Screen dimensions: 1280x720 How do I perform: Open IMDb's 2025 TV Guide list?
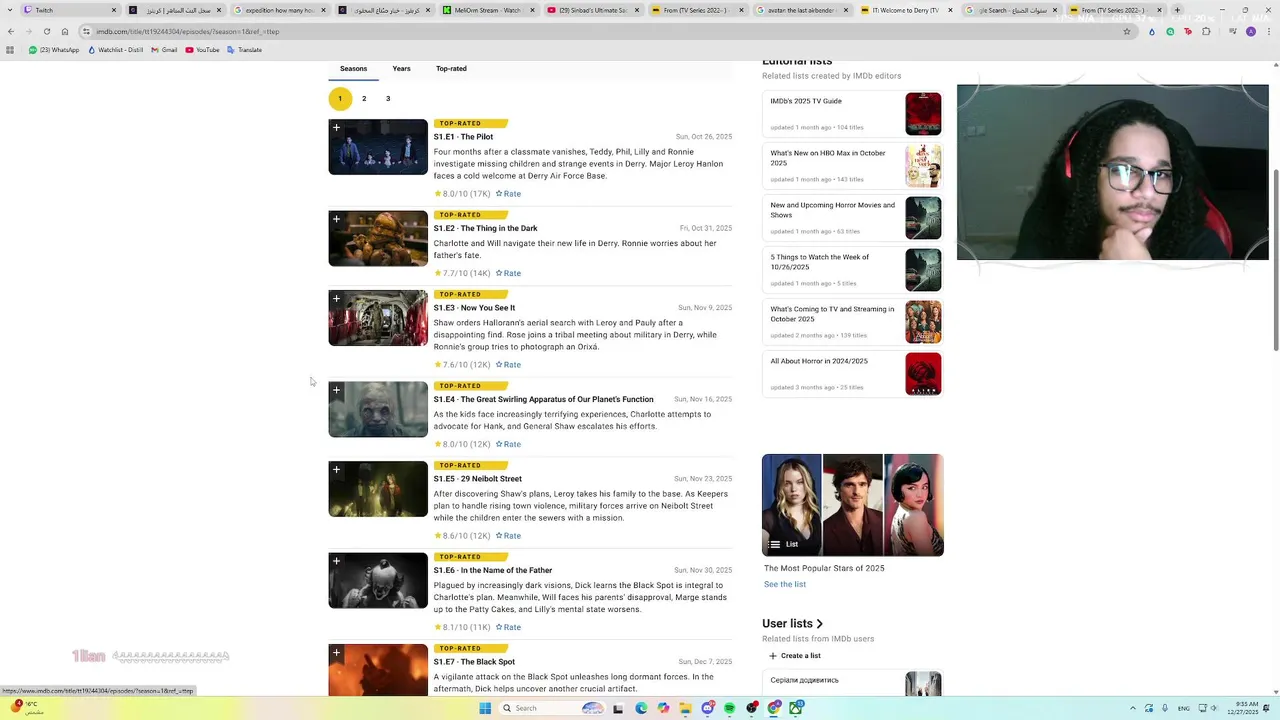point(852,114)
